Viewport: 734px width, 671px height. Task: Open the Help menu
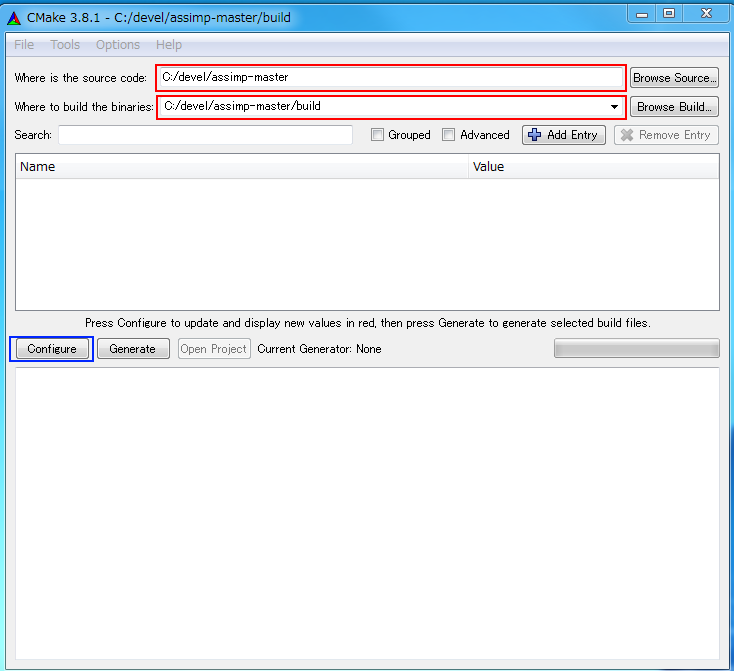[x=169, y=45]
